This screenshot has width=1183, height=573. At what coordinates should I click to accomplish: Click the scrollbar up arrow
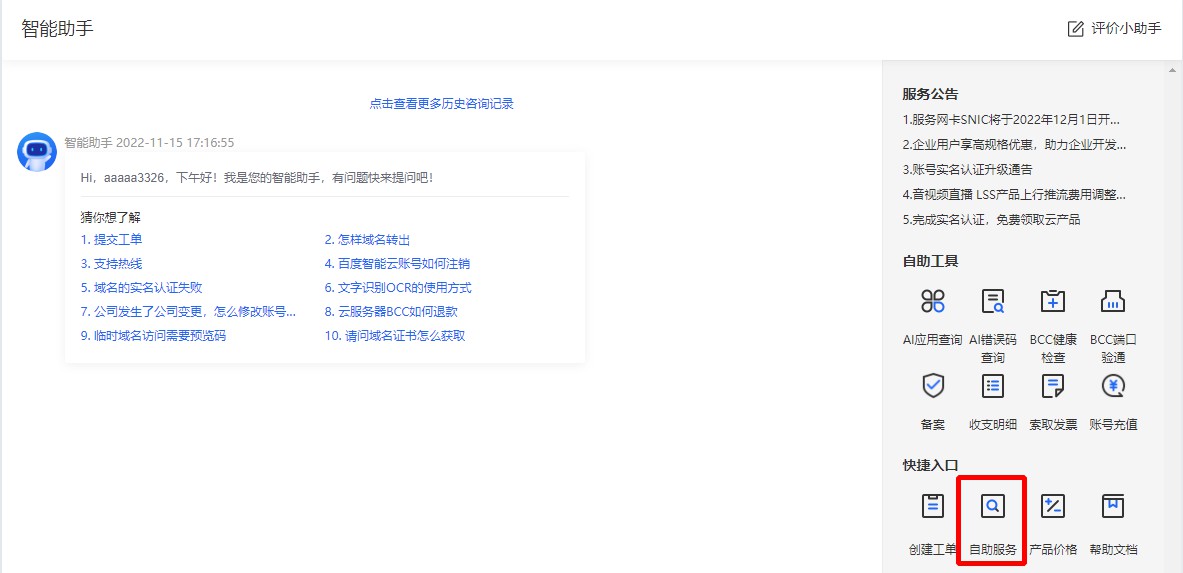coord(1172,70)
